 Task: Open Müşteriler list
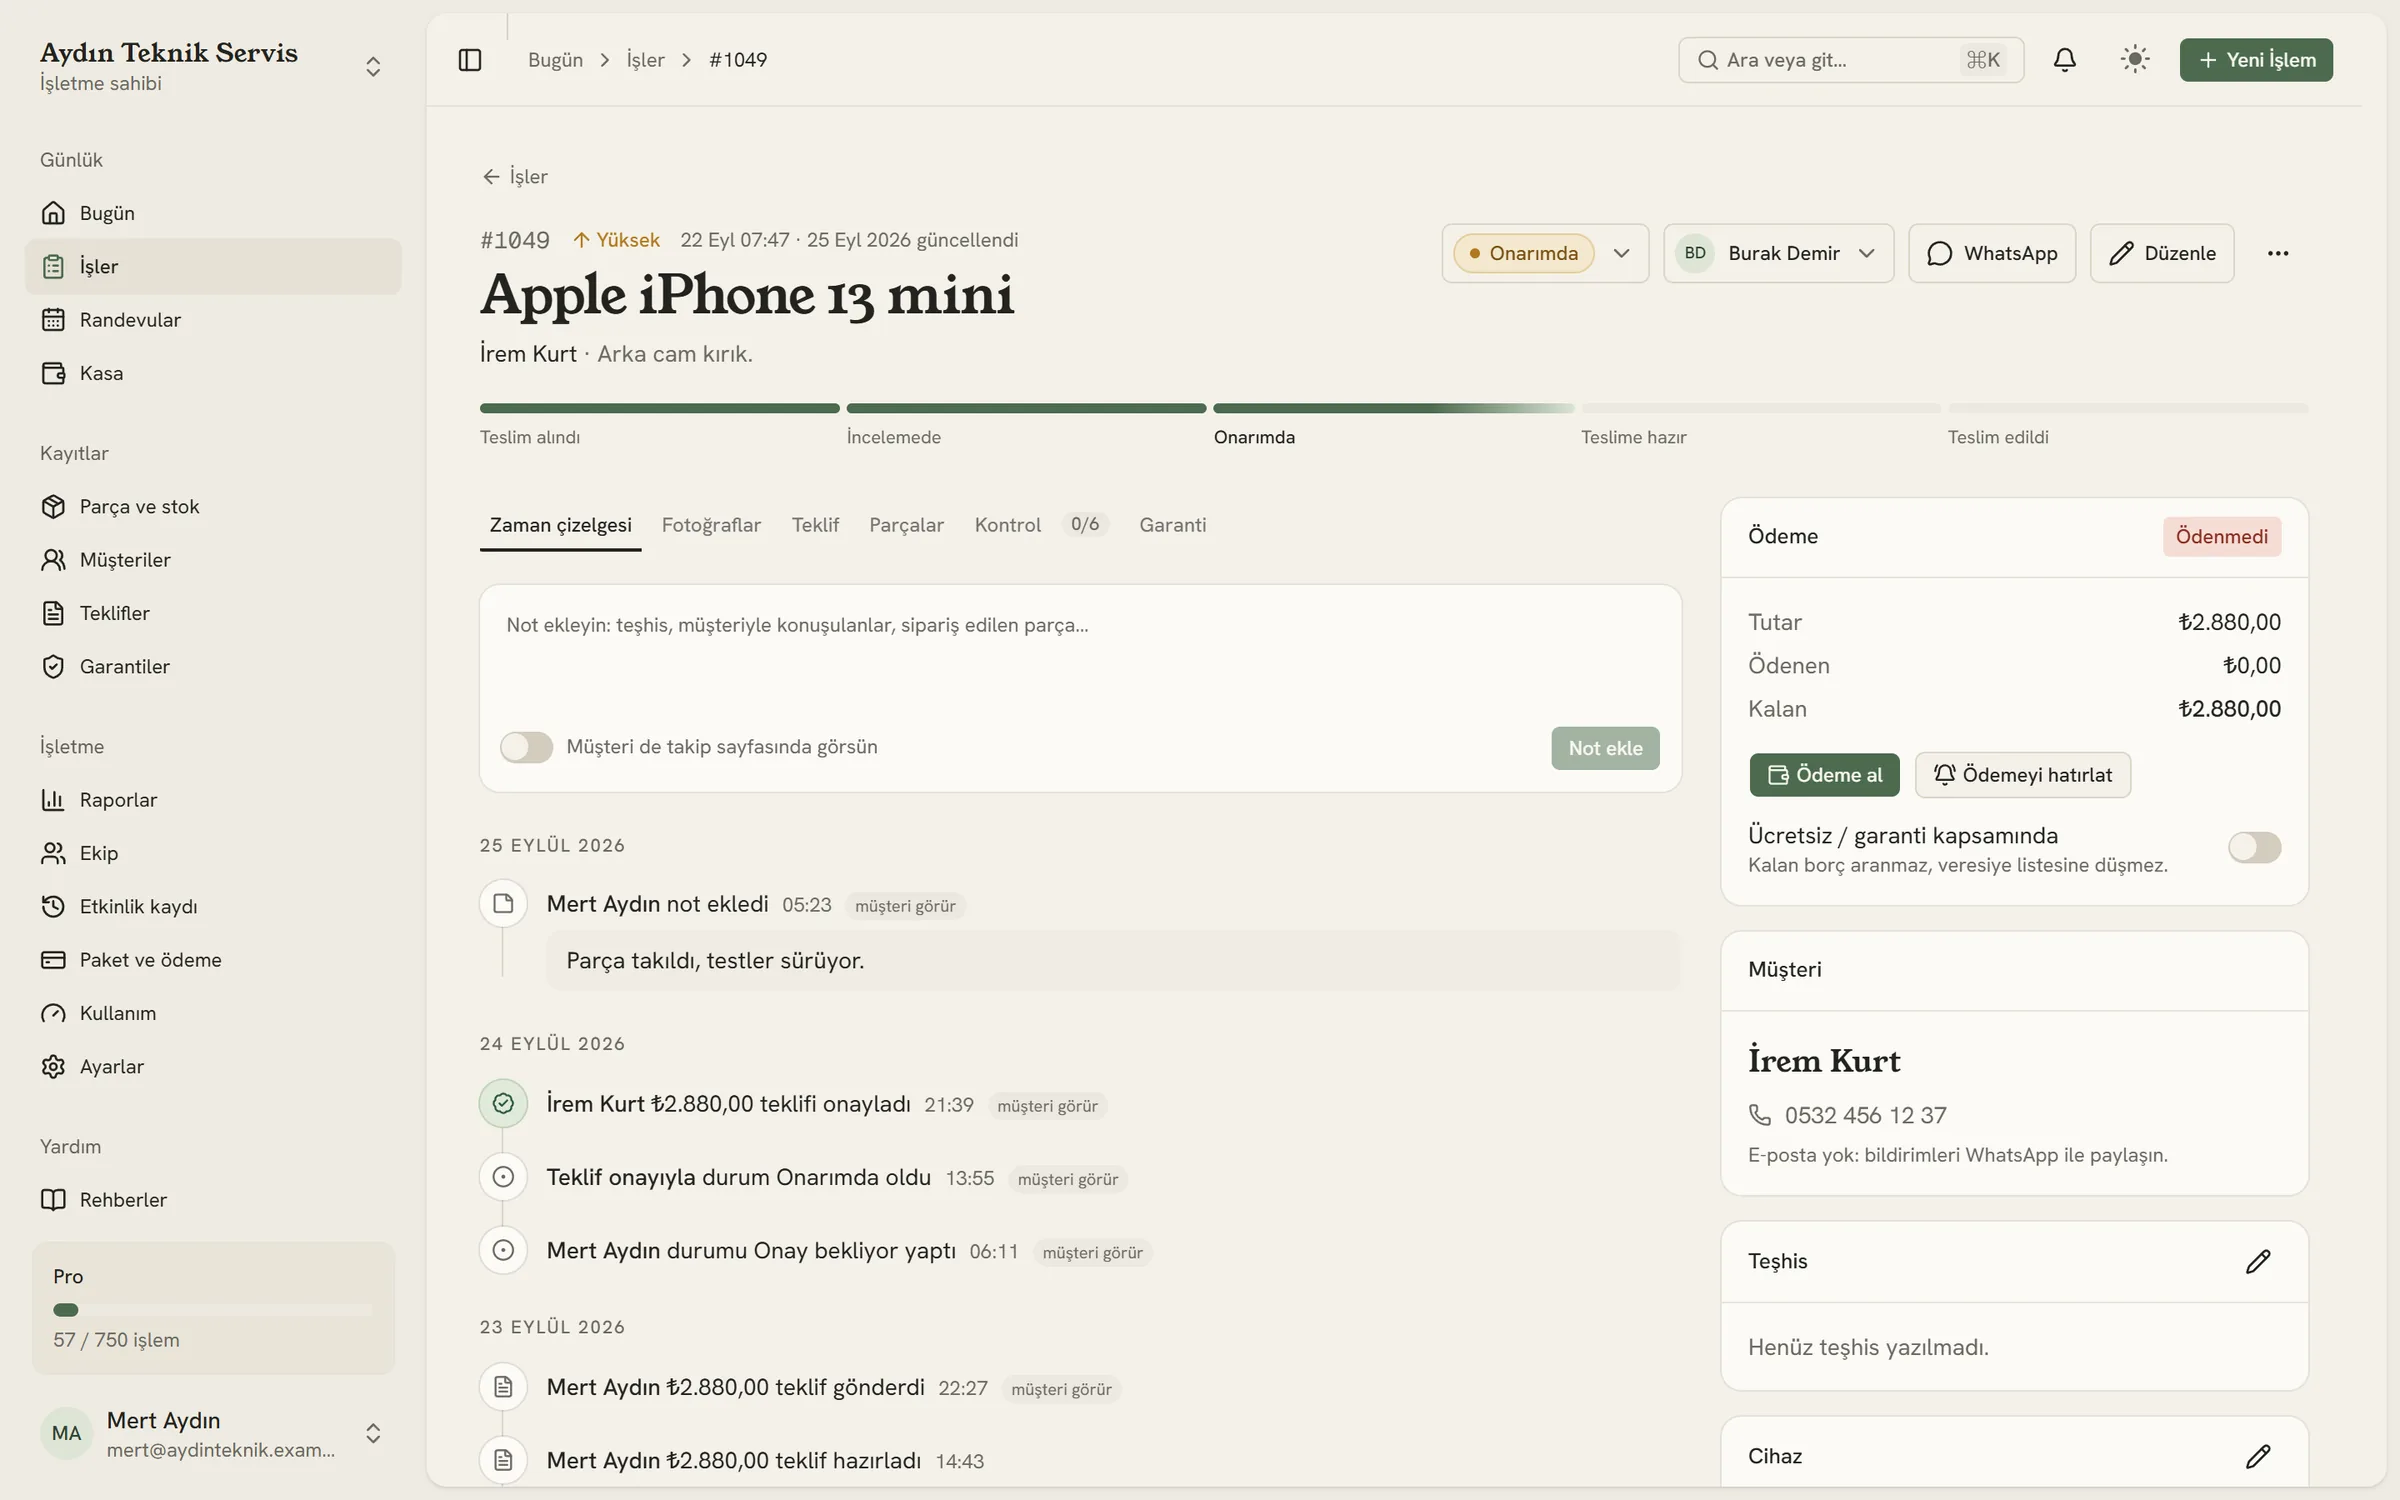coord(213,560)
